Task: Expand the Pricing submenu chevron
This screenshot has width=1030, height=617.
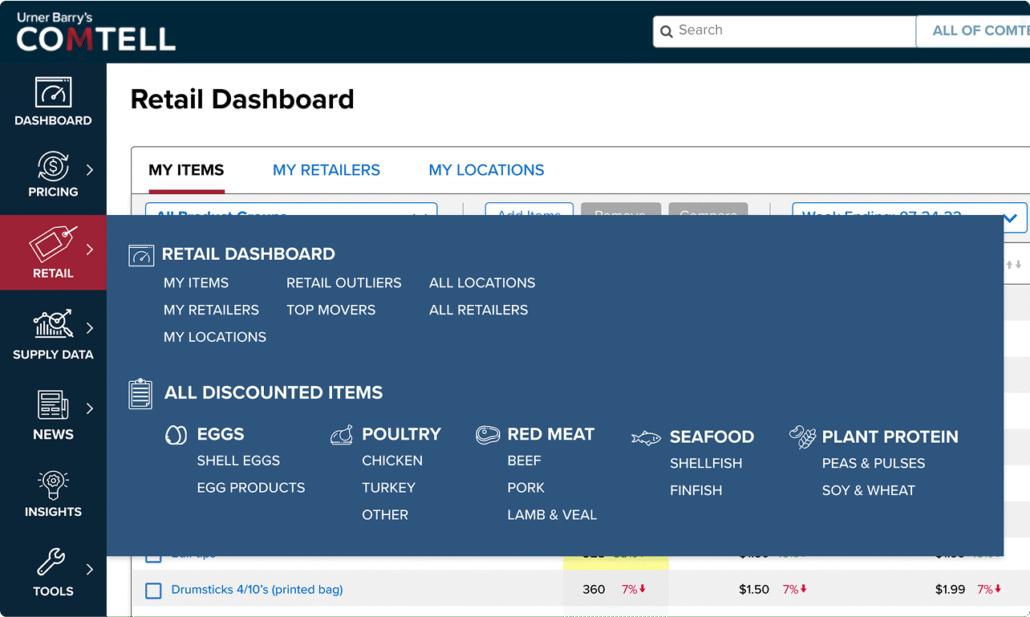Action: [x=90, y=170]
